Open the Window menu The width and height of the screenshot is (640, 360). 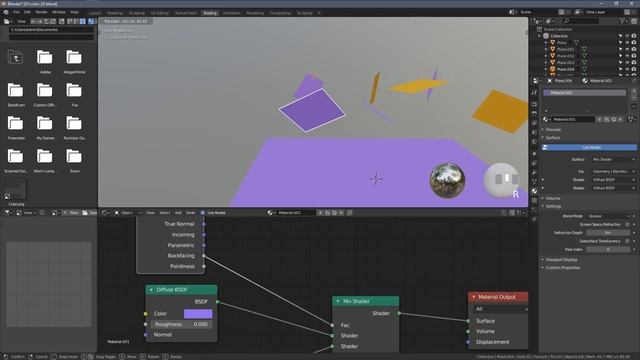tap(59, 12)
